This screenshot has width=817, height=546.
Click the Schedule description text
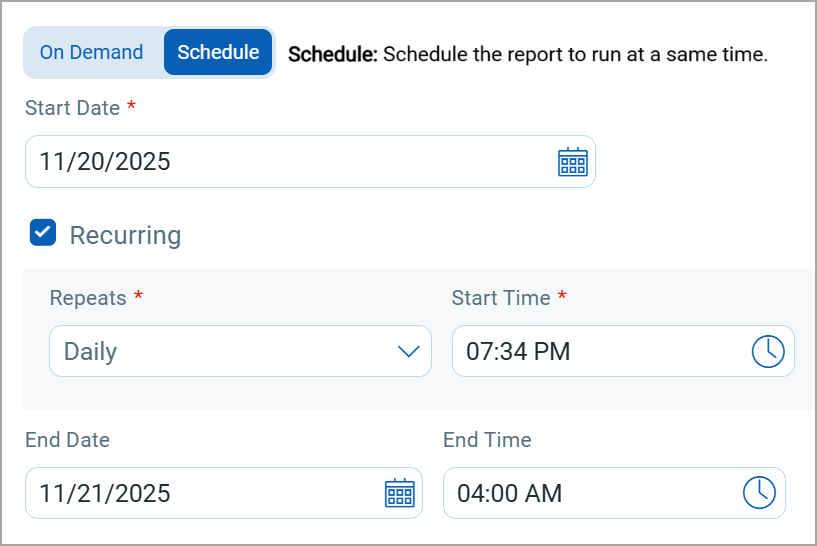point(527,54)
